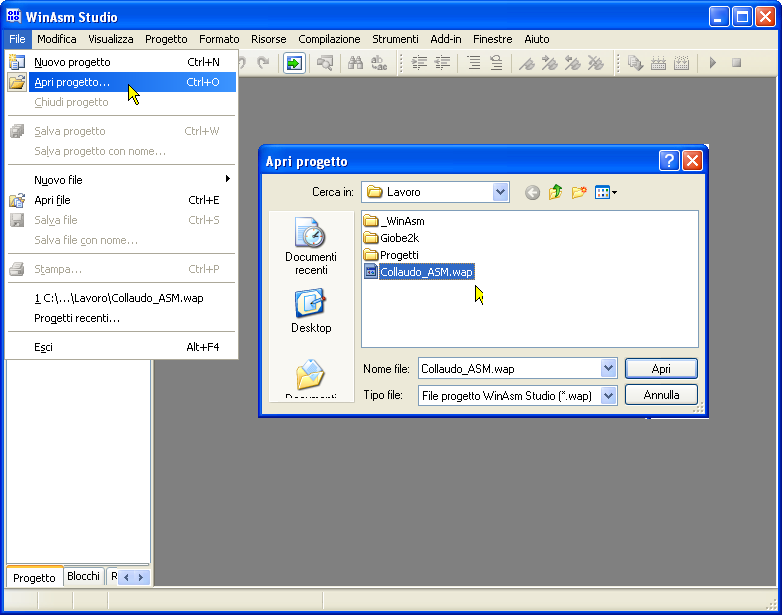Click the Nome file text field

tap(510, 369)
